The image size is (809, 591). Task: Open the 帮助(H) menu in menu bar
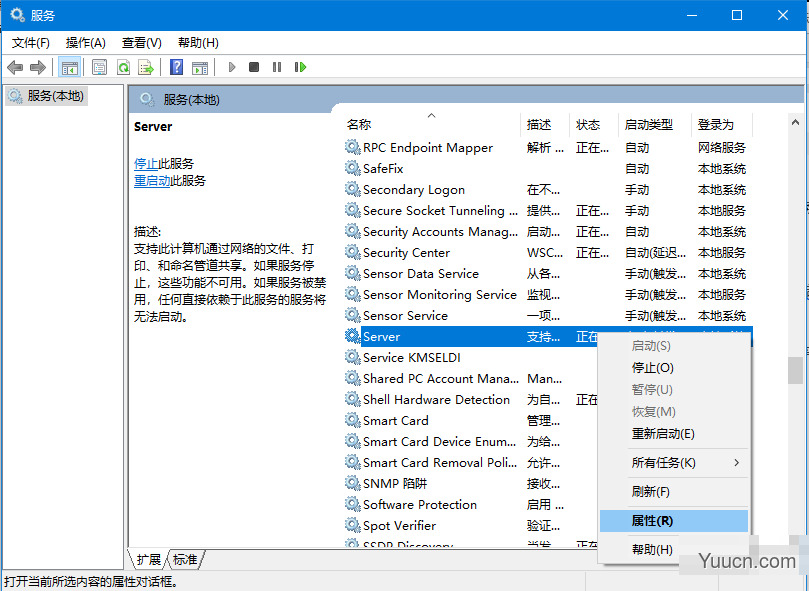point(198,43)
